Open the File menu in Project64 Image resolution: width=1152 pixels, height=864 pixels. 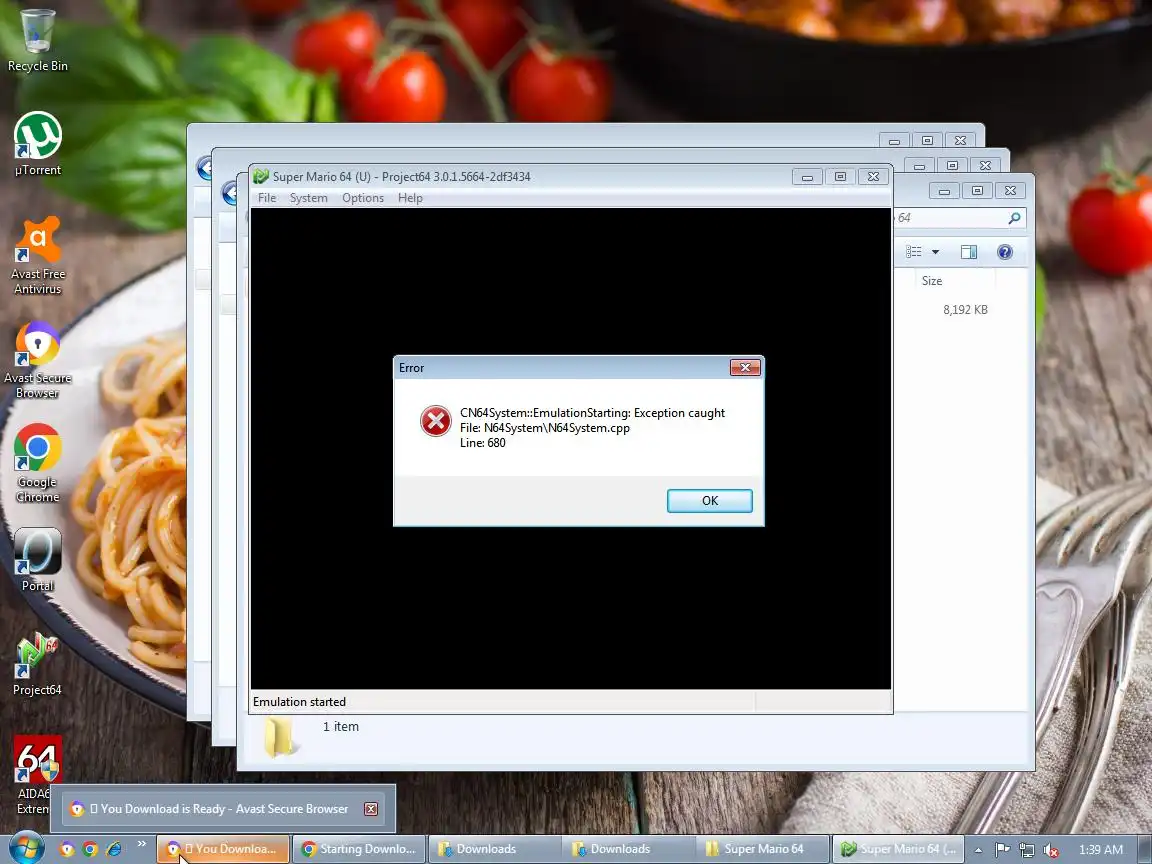click(267, 198)
